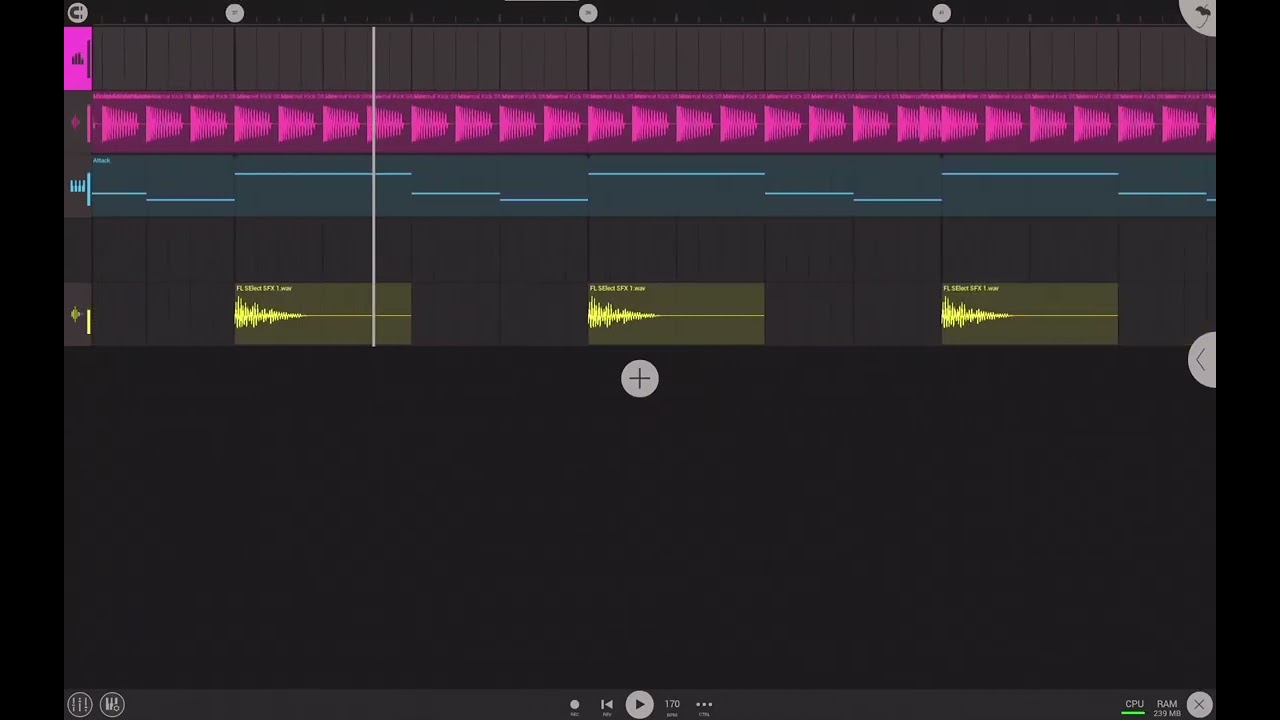Select the Attack automation clip label
Image resolution: width=1280 pixels, height=720 pixels.
[x=101, y=160]
